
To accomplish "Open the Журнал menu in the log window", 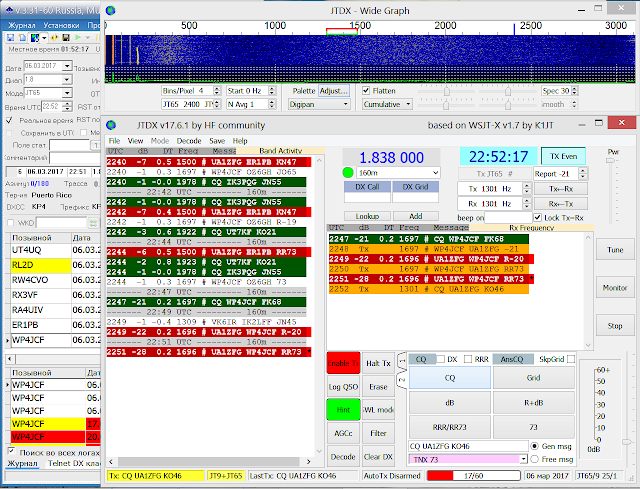I will [22, 25].
